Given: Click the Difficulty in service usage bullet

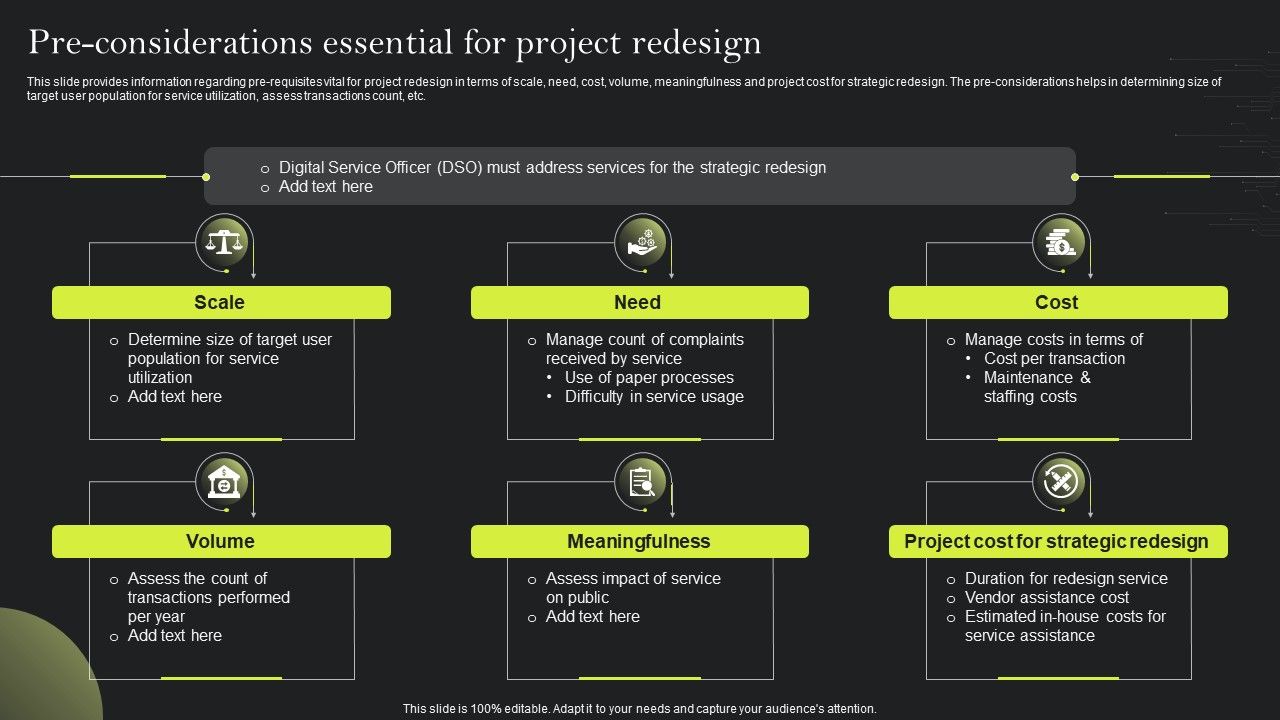Looking at the screenshot, I should coord(654,397).
